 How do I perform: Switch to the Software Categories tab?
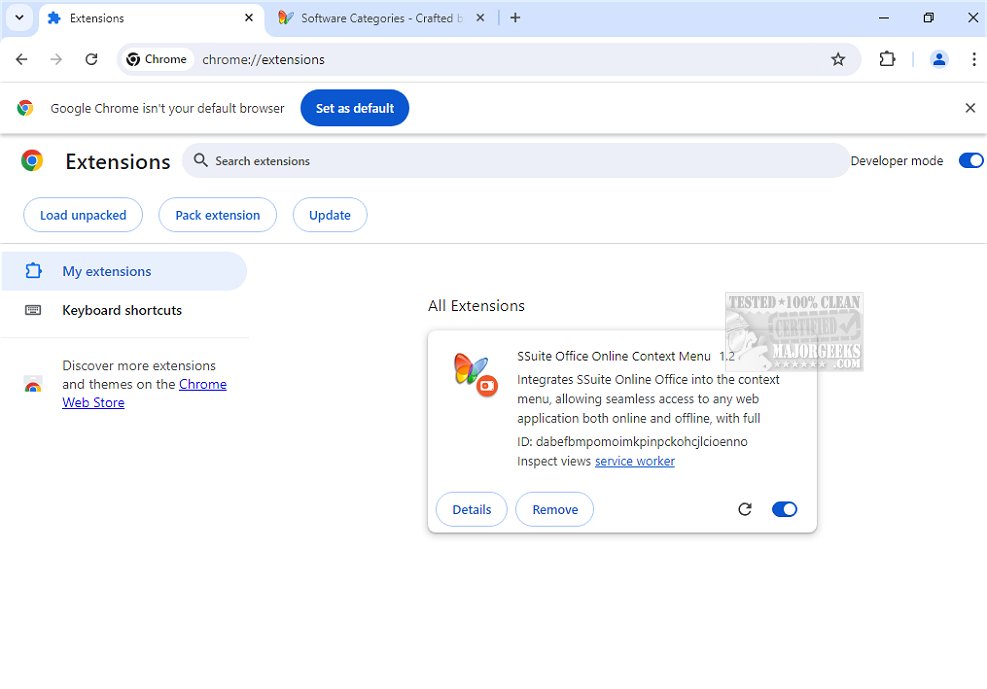(381, 18)
